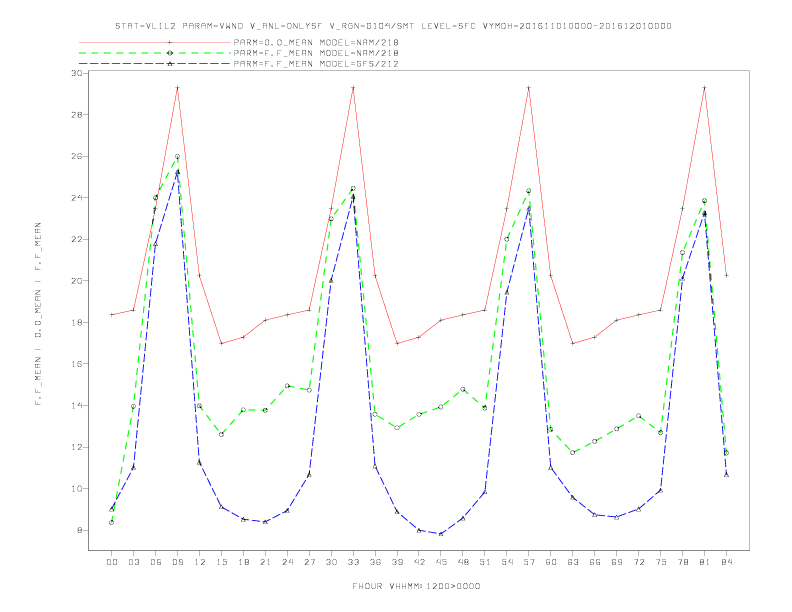Click x-axis tick label 21
Image resolution: width=792 pixels, height=612 pixels.
[265, 562]
